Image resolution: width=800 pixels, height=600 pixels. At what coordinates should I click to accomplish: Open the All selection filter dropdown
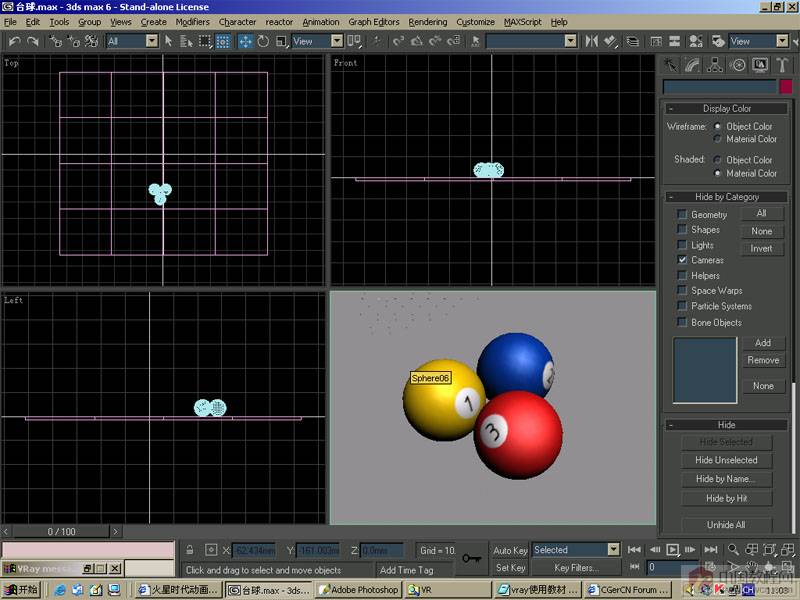152,41
